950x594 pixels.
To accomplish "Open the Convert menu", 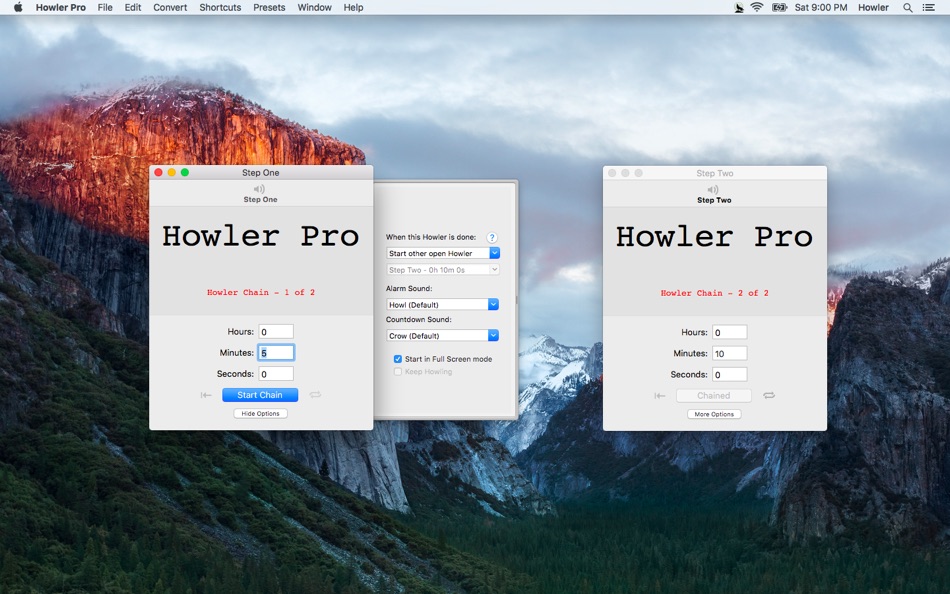I will 170,7.
